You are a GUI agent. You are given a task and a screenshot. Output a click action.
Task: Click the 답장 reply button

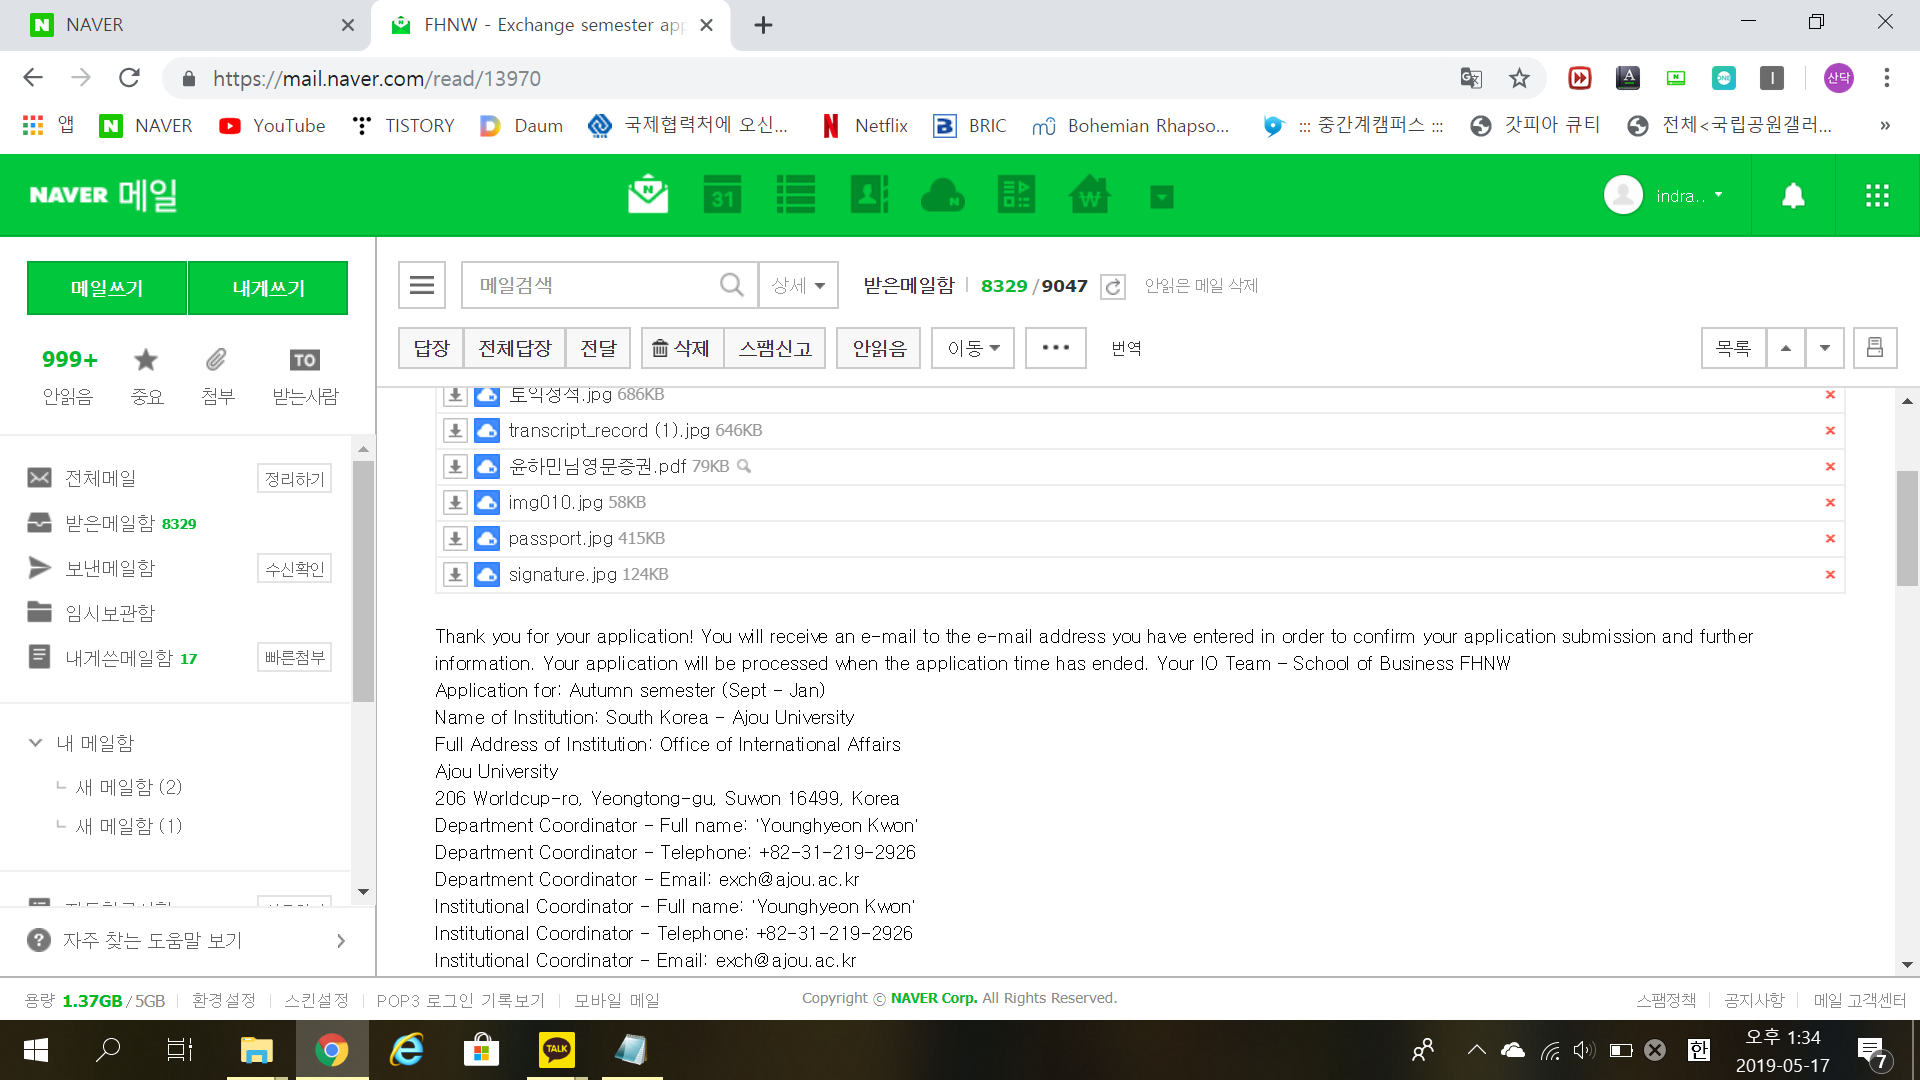[x=431, y=348]
